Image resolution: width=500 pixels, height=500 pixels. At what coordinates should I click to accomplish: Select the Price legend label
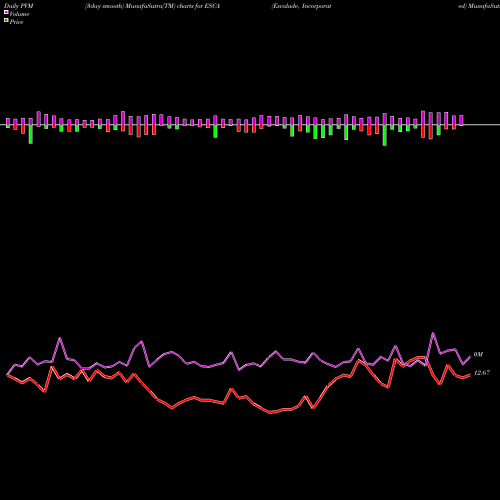pyautogui.click(x=16, y=22)
